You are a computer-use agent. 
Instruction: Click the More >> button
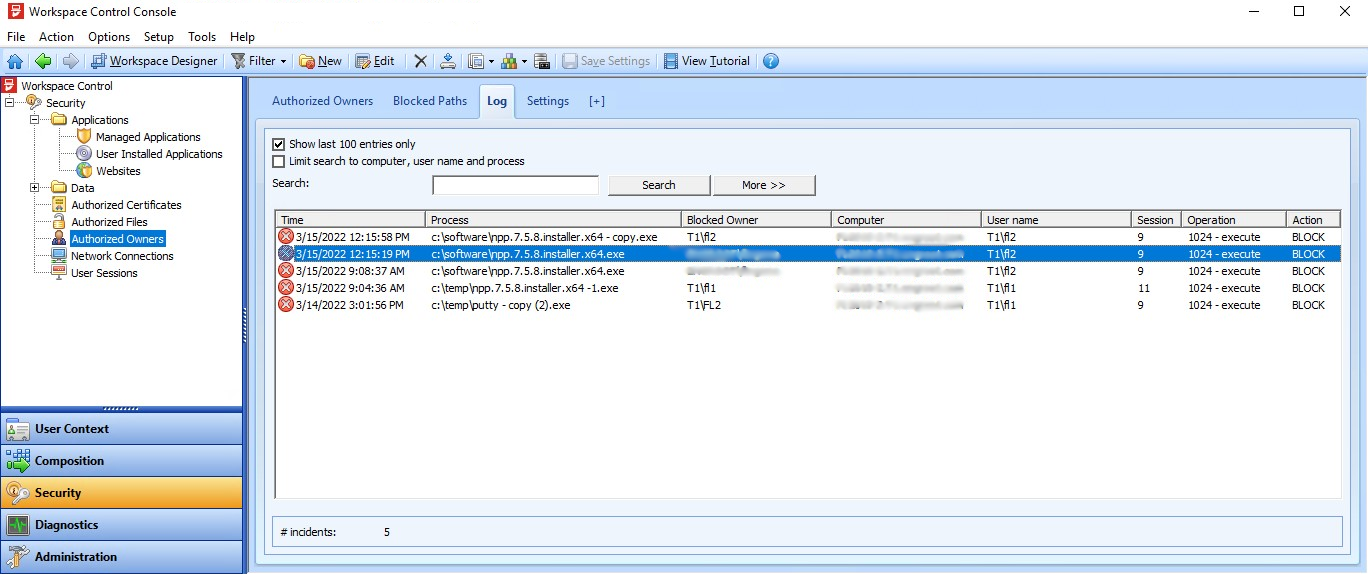pos(764,185)
